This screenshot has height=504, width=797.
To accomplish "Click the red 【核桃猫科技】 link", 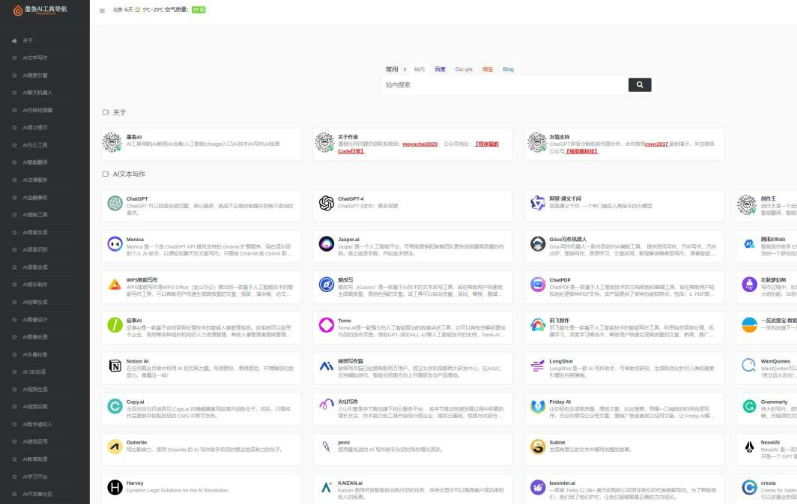I will pyautogui.click(x=581, y=151).
